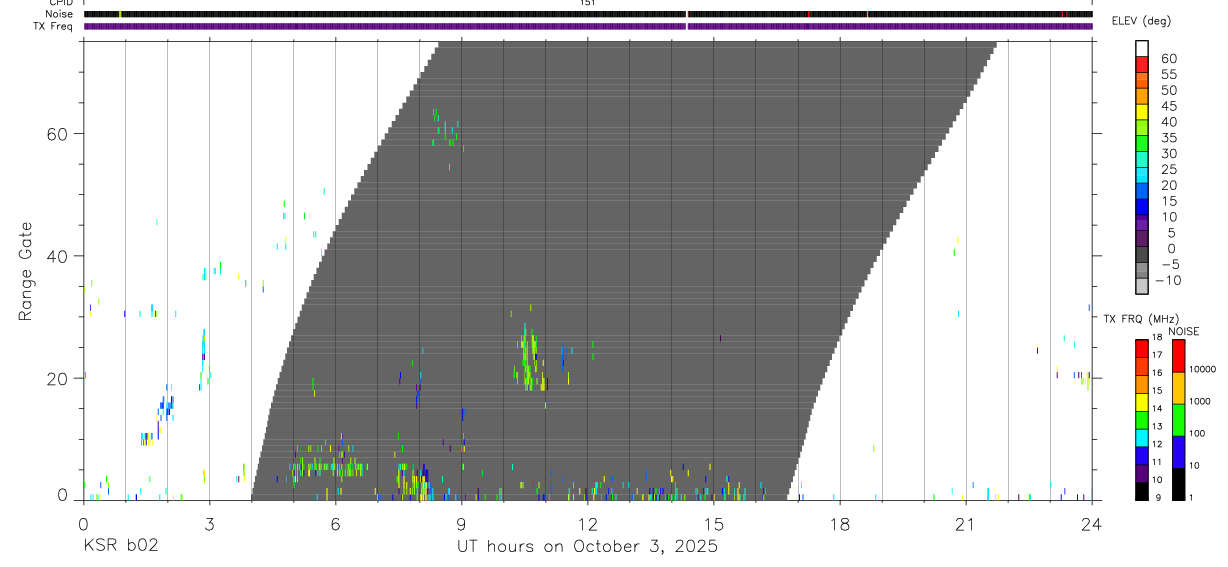Click the 45 label on ELEV color bar
Screen dimensions: 1228x567
pos(1168,106)
